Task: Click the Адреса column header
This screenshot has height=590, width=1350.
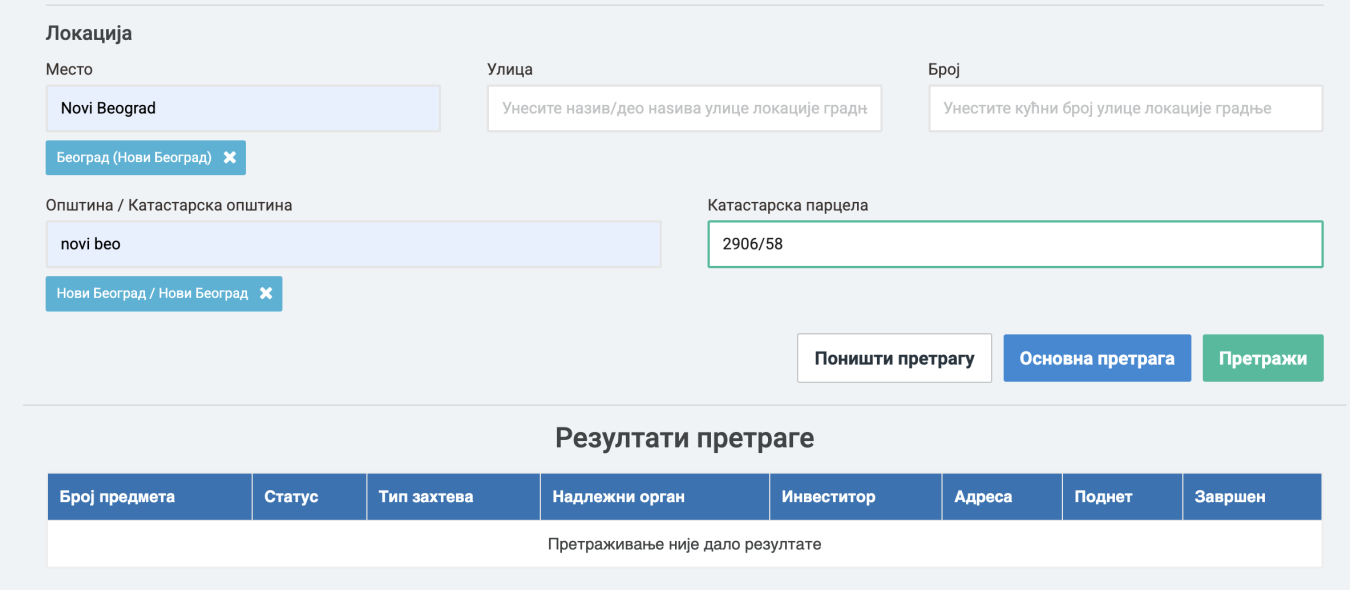Action: [x=983, y=497]
